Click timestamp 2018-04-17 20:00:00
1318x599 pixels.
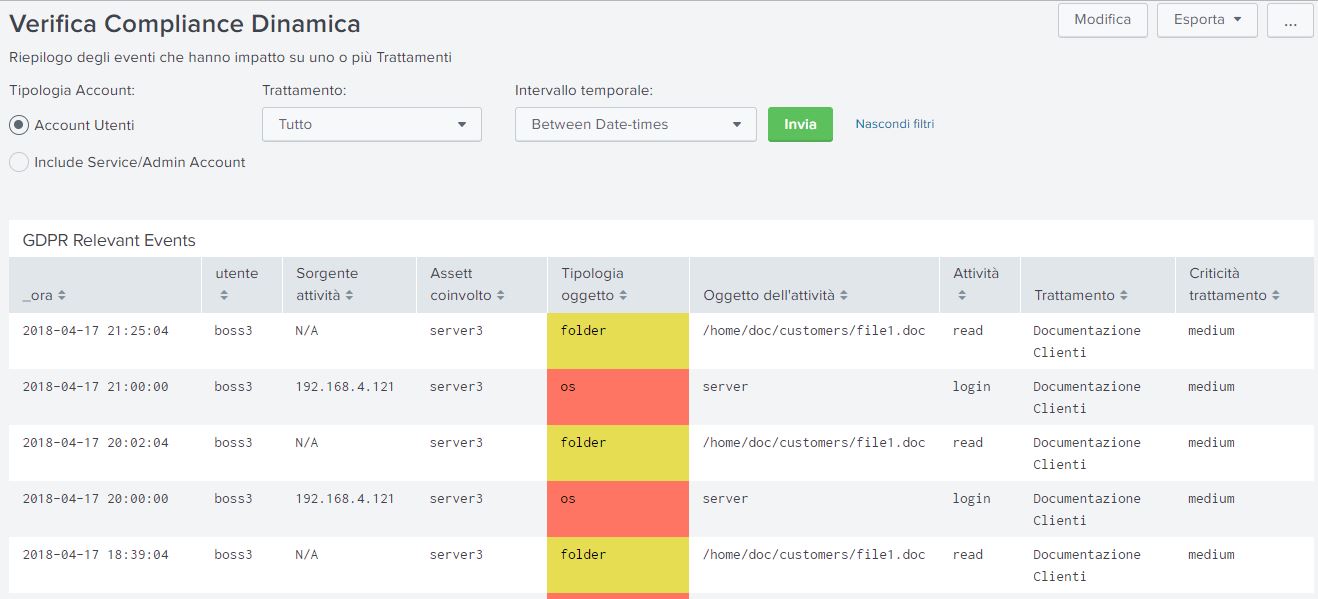96,498
